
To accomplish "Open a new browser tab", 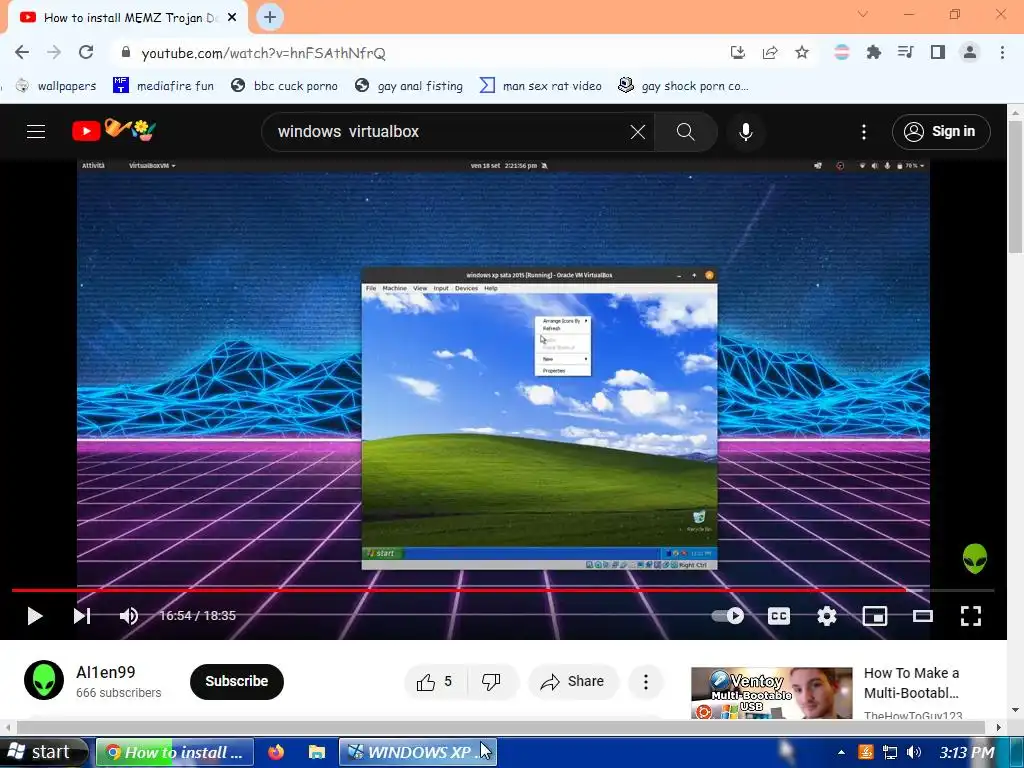I will point(270,17).
